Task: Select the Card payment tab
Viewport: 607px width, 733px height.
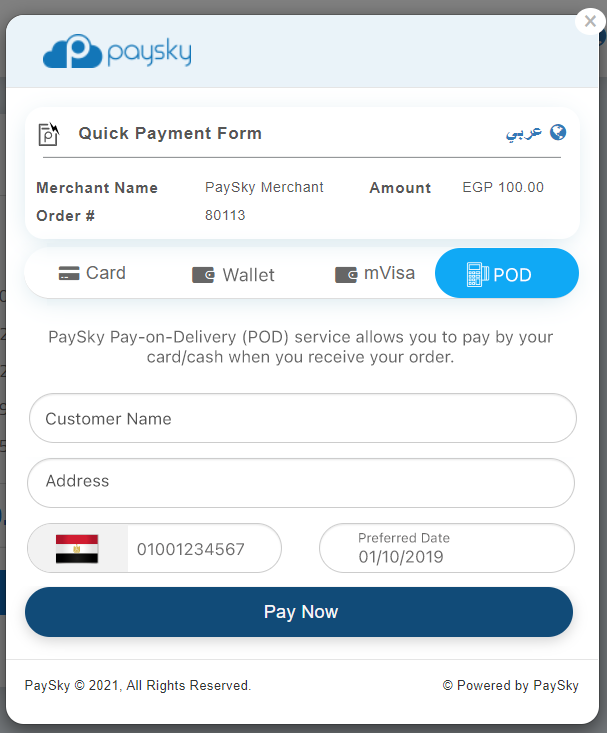Action: tap(92, 273)
